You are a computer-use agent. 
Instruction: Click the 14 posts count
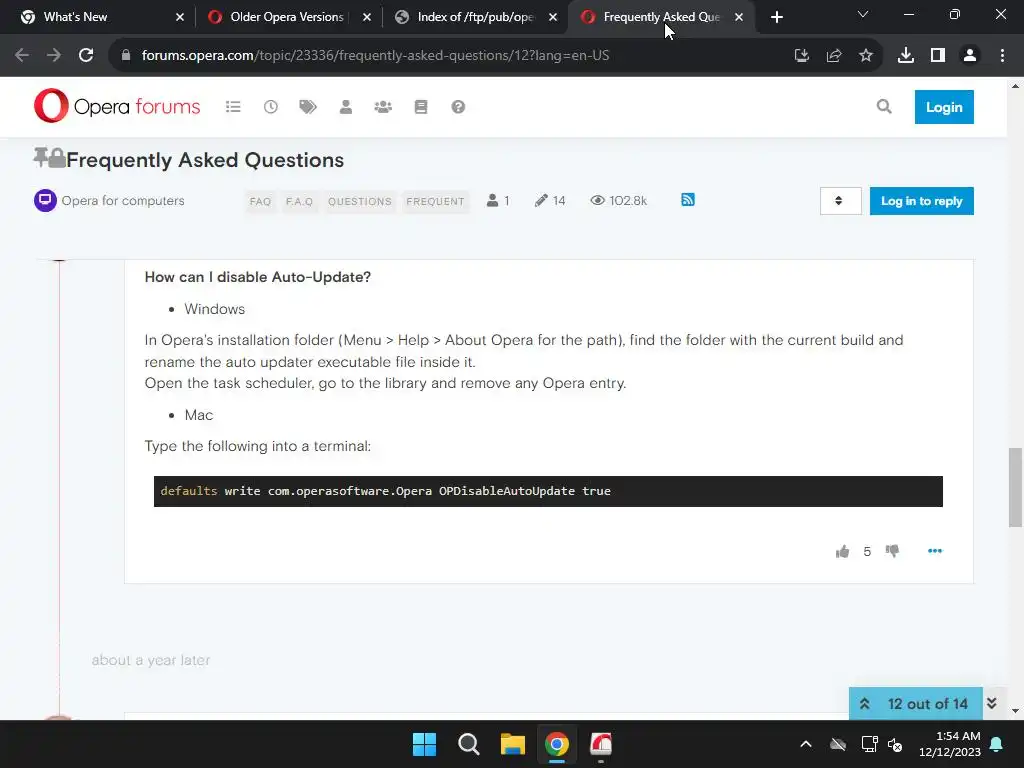pyautogui.click(x=550, y=200)
